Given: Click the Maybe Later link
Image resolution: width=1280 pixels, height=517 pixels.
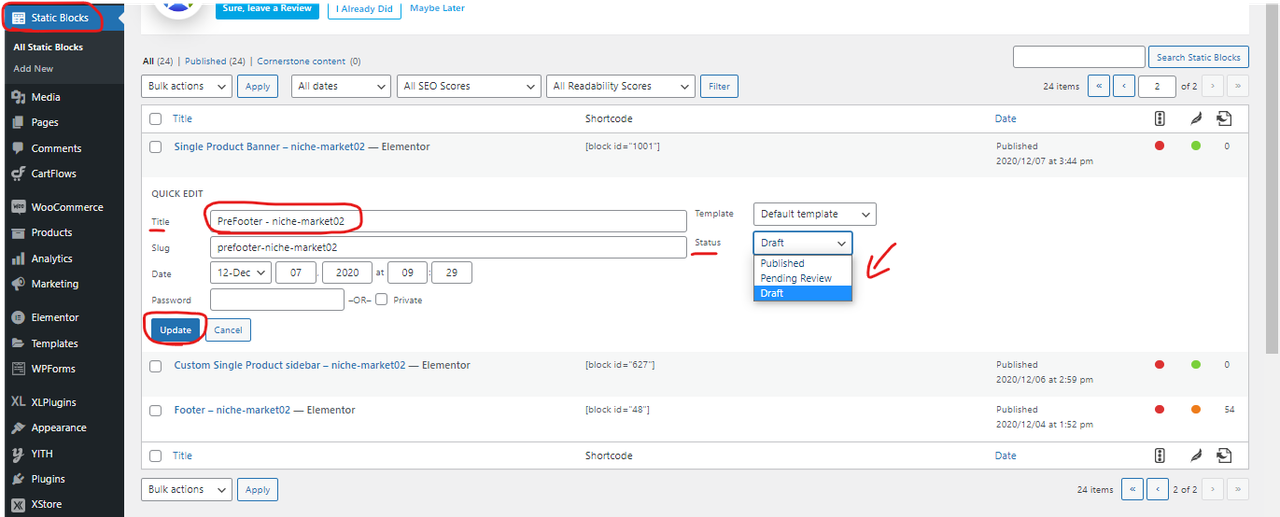Looking at the screenshot, I should pyautogui.click(x=437, y=8).
